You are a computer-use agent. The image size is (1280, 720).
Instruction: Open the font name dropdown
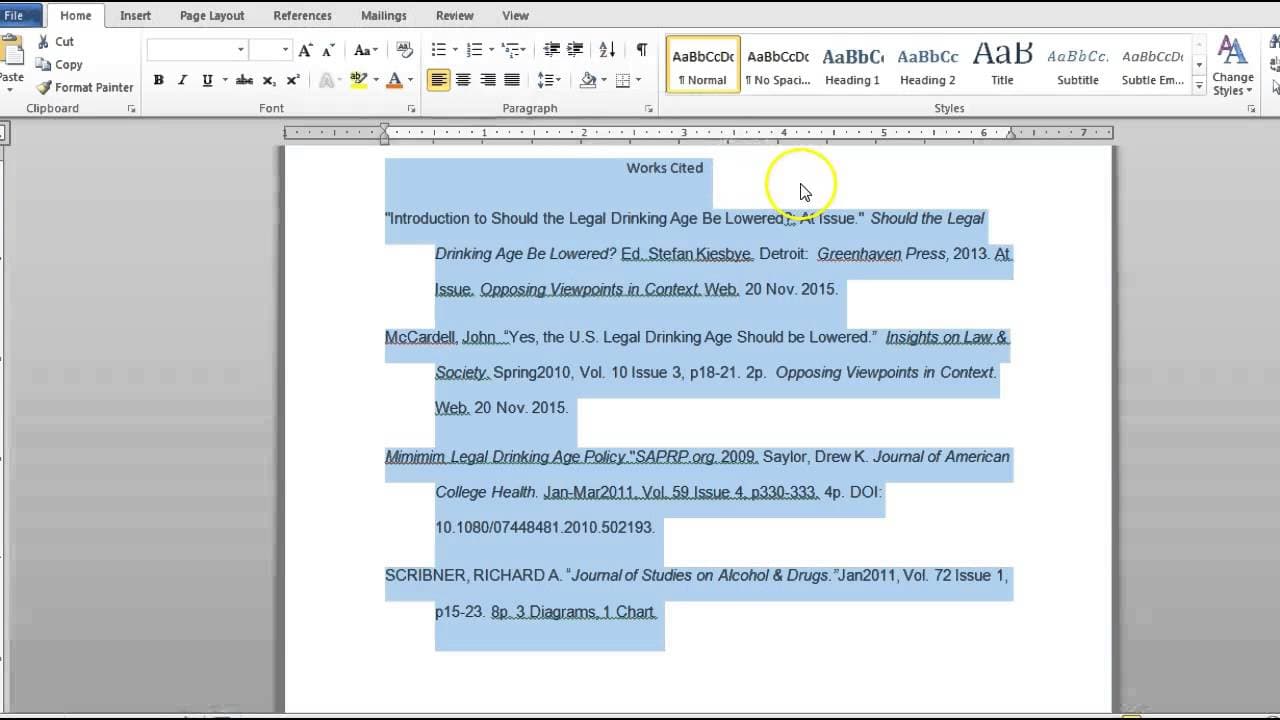tap(240, 50)
